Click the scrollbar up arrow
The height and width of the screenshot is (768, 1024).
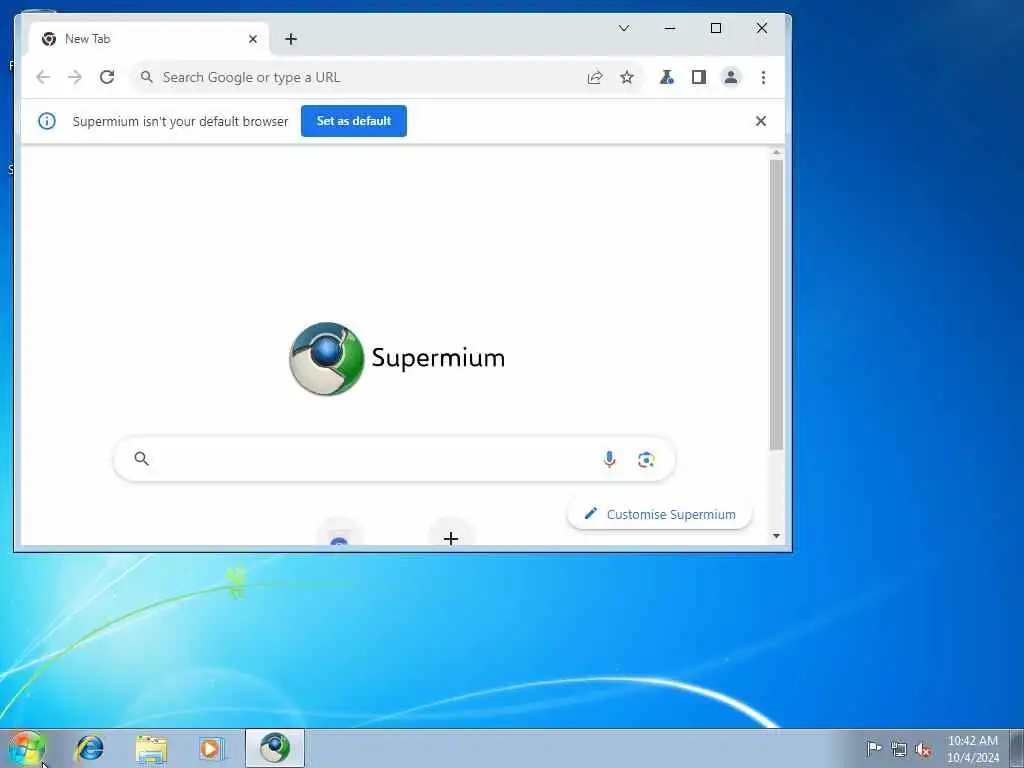776,153
